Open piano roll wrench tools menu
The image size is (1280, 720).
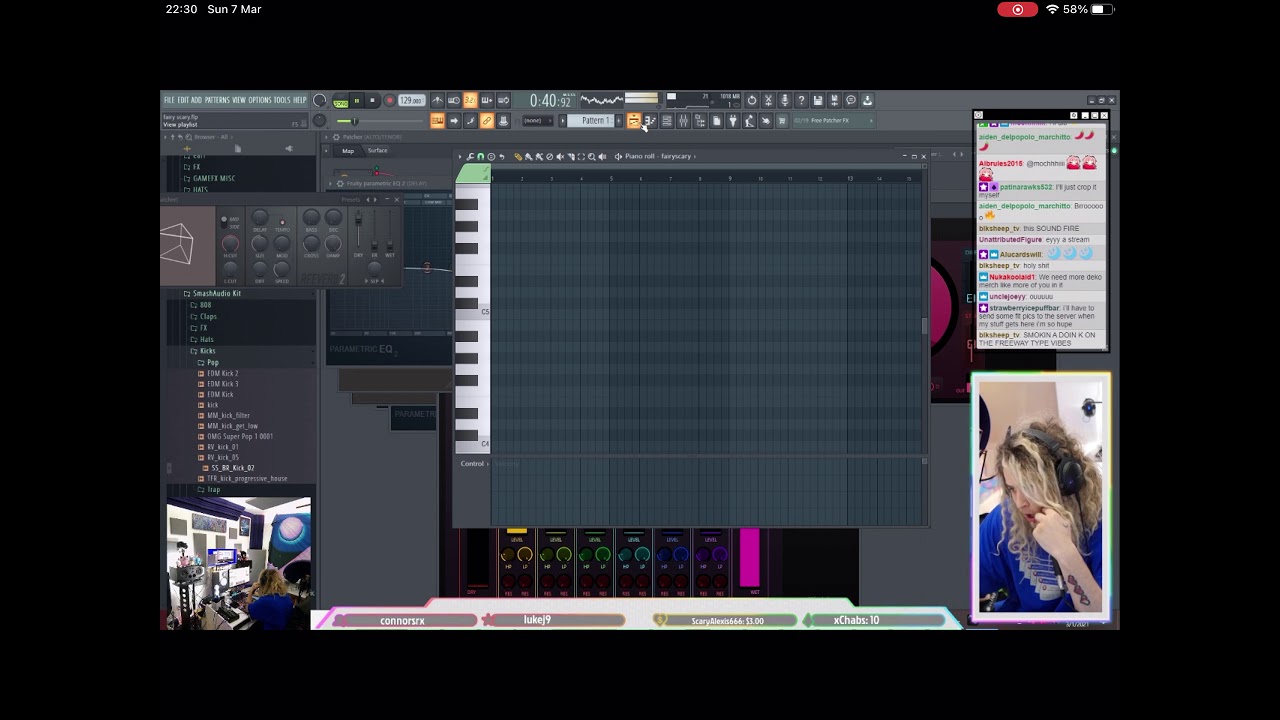[470, 156]
